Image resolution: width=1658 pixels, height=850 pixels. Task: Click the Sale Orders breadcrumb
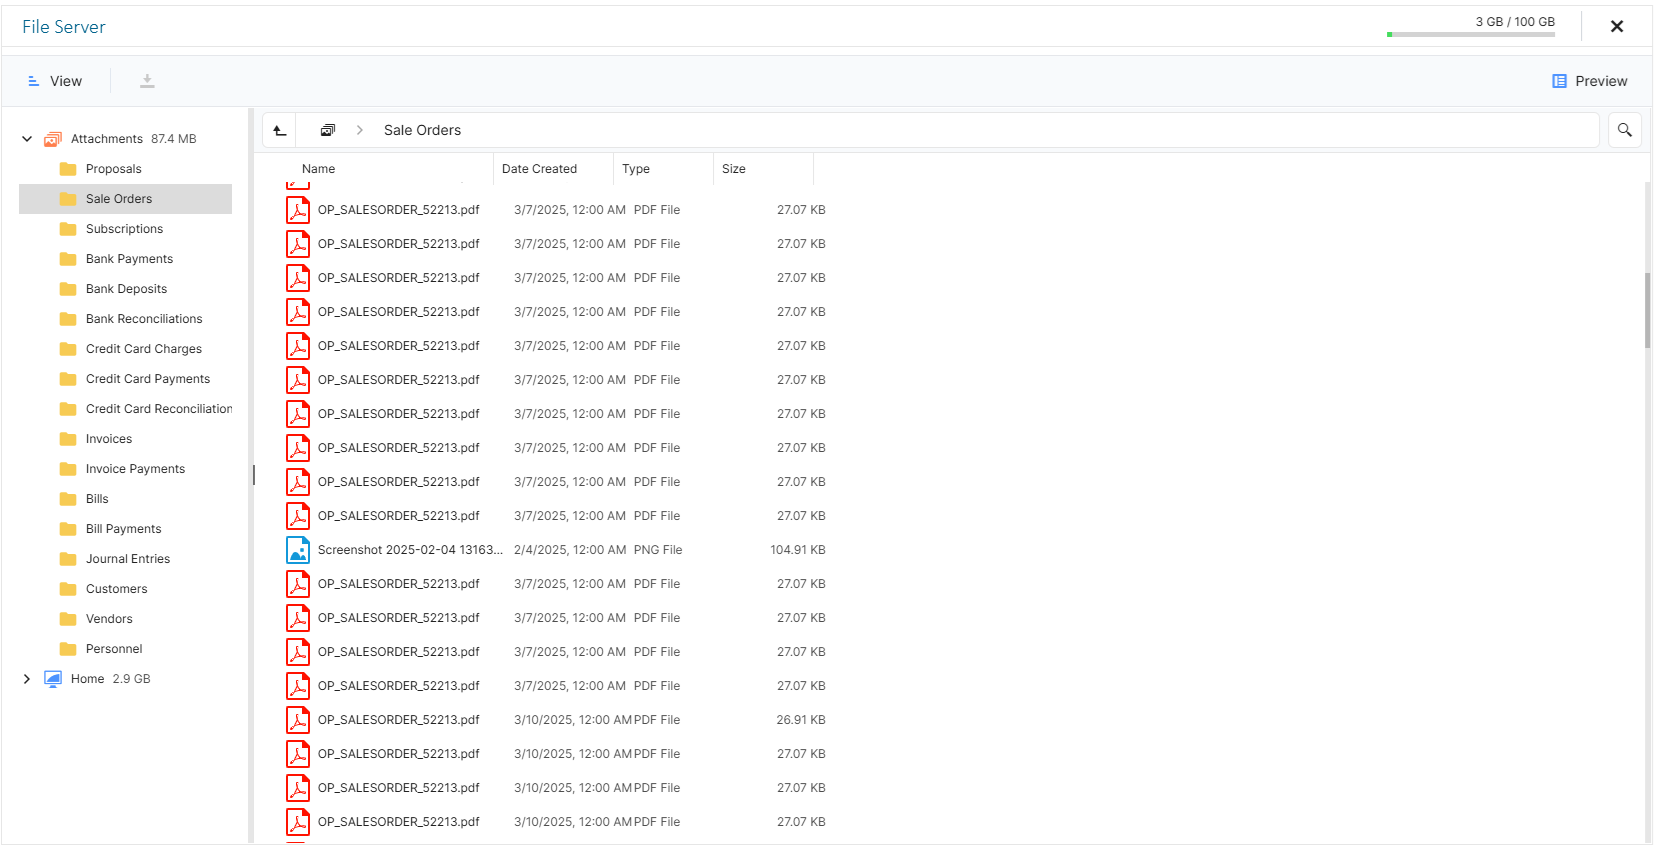tap(422, 130)
